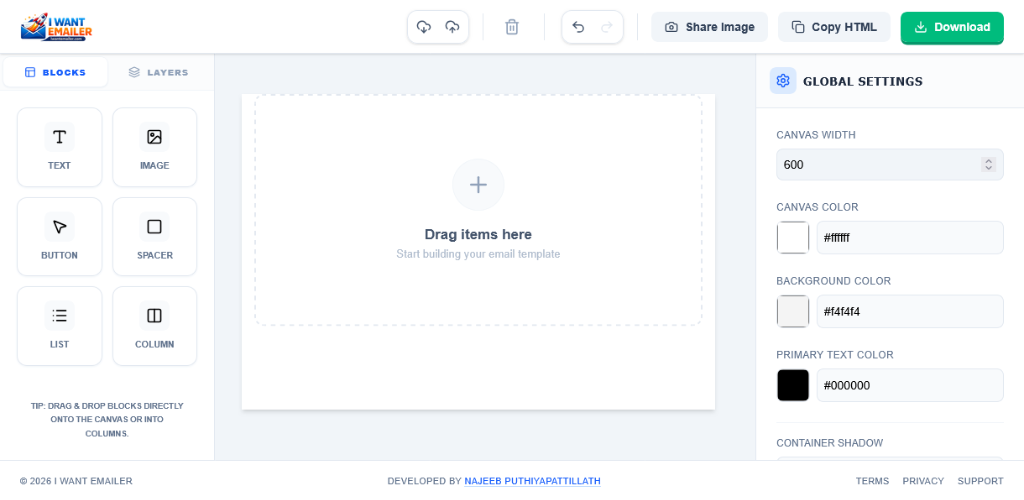
Task: Switch to the Layers tab
Action: (x=158, y=72)
